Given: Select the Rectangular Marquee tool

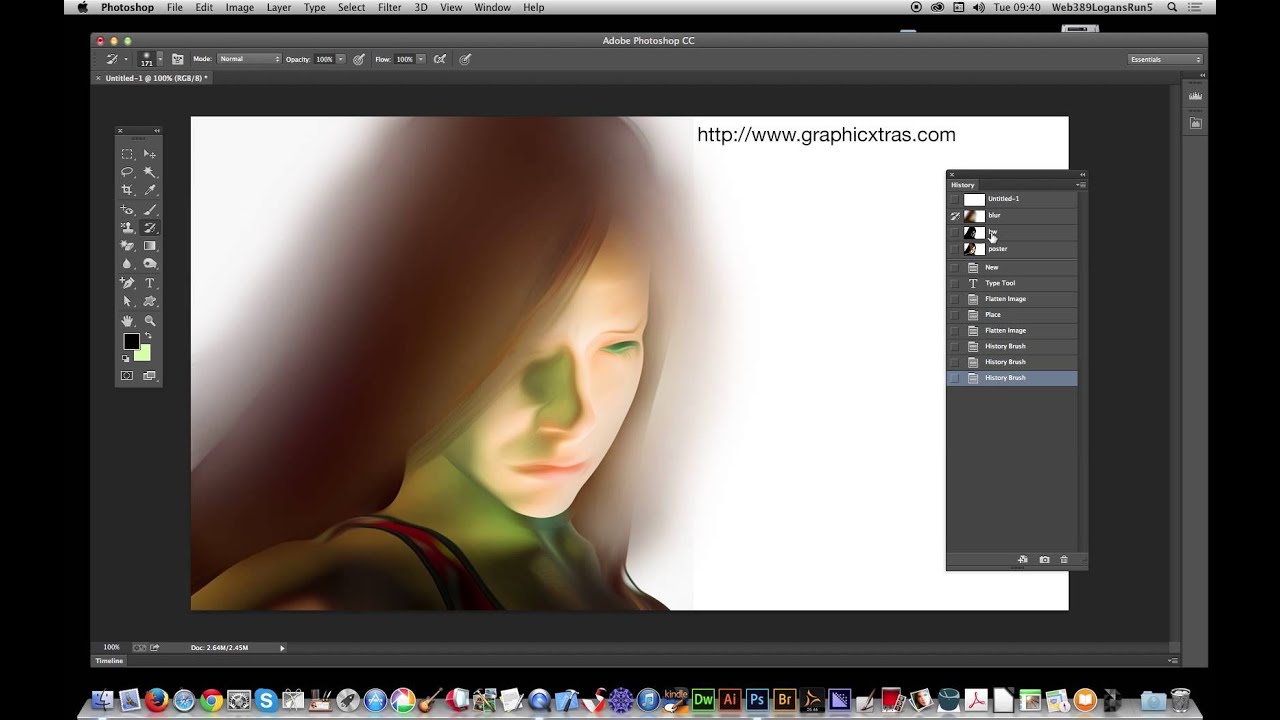Looking at the screenshot, I should (x=127, y=154).
